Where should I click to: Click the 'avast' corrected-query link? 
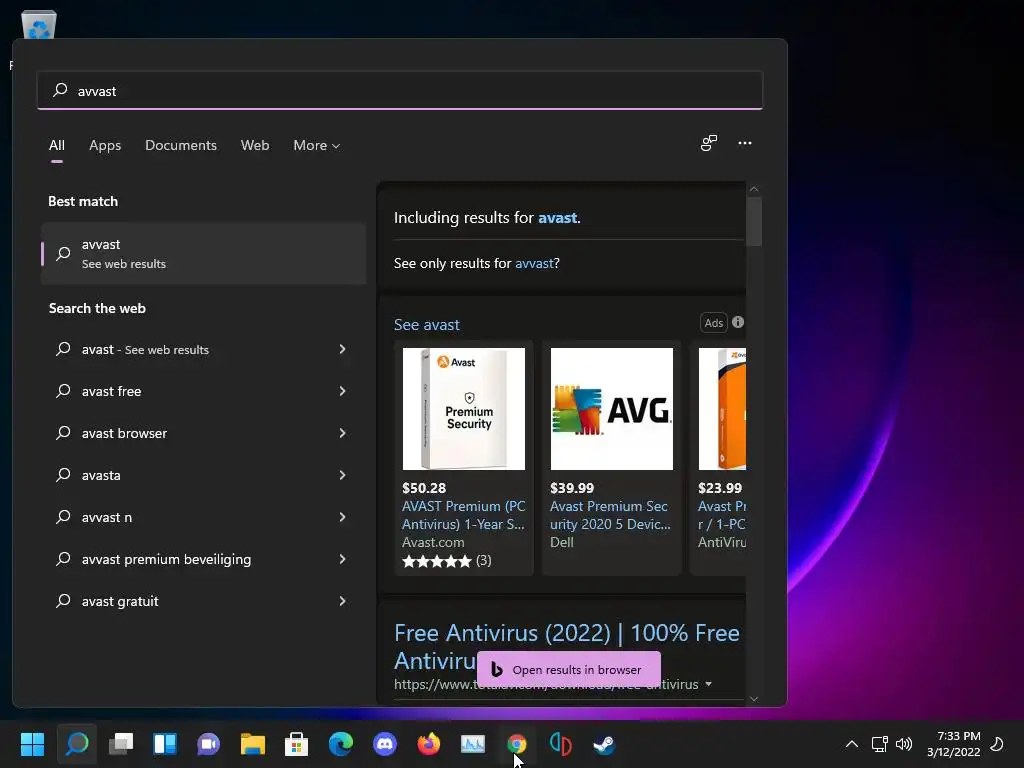tap(557, 217)
